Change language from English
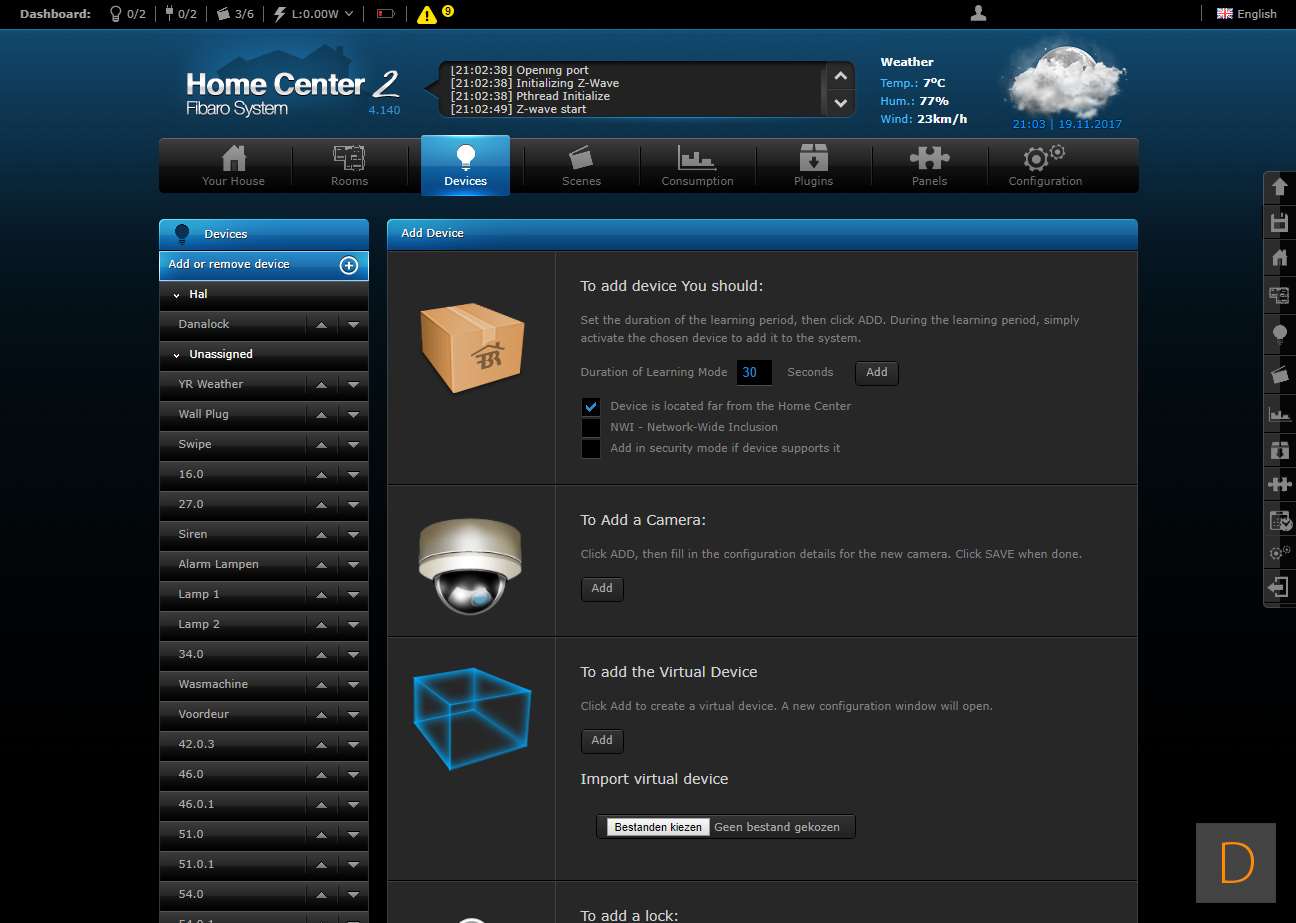 point(1246,14)
